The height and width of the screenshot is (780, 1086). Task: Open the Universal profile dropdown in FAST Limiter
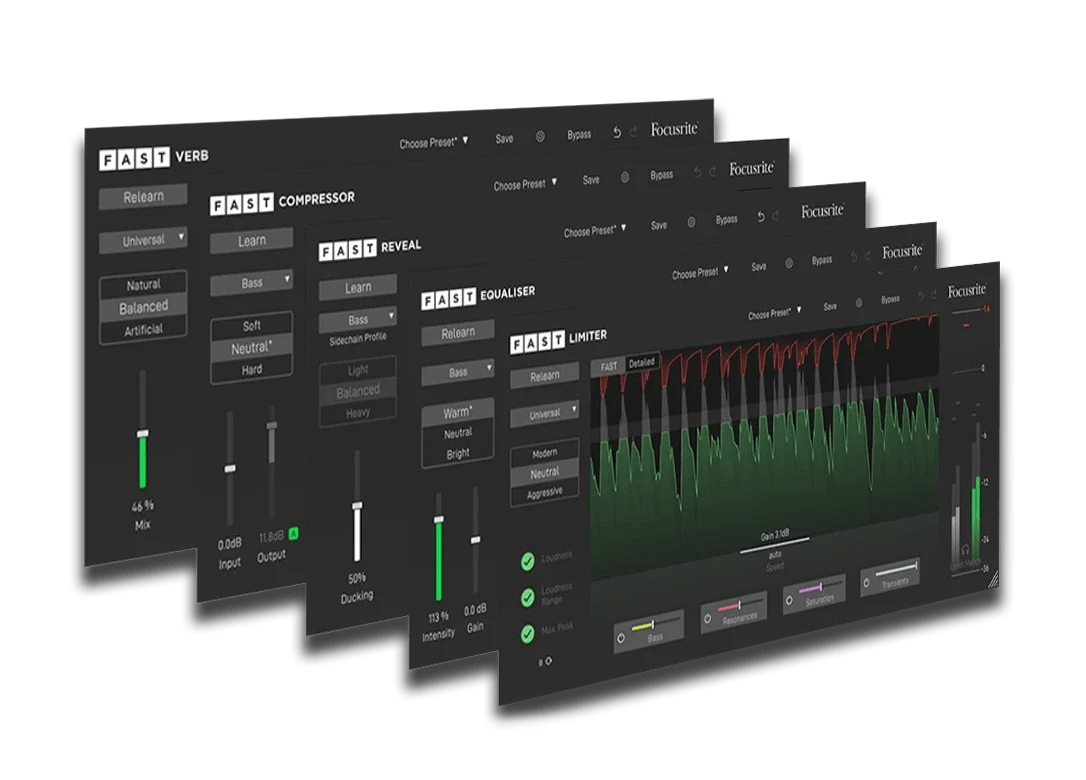pyautogui.click(x=544, y=414)
